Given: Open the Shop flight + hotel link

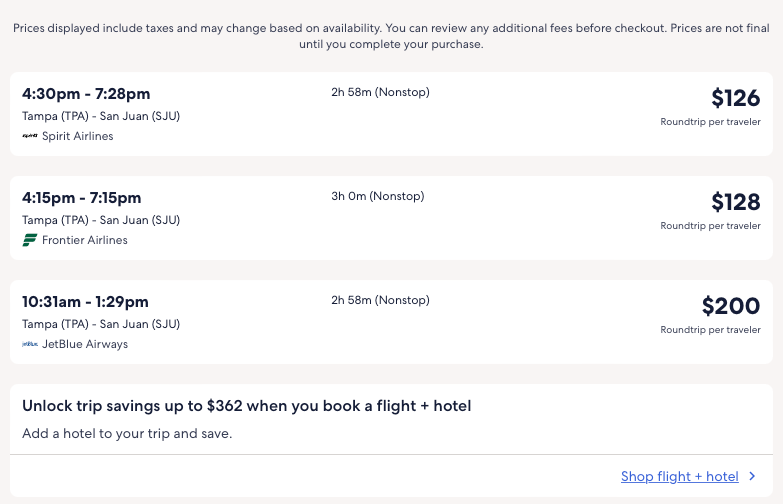Looking at the screenshot, I should click(679, 477).
